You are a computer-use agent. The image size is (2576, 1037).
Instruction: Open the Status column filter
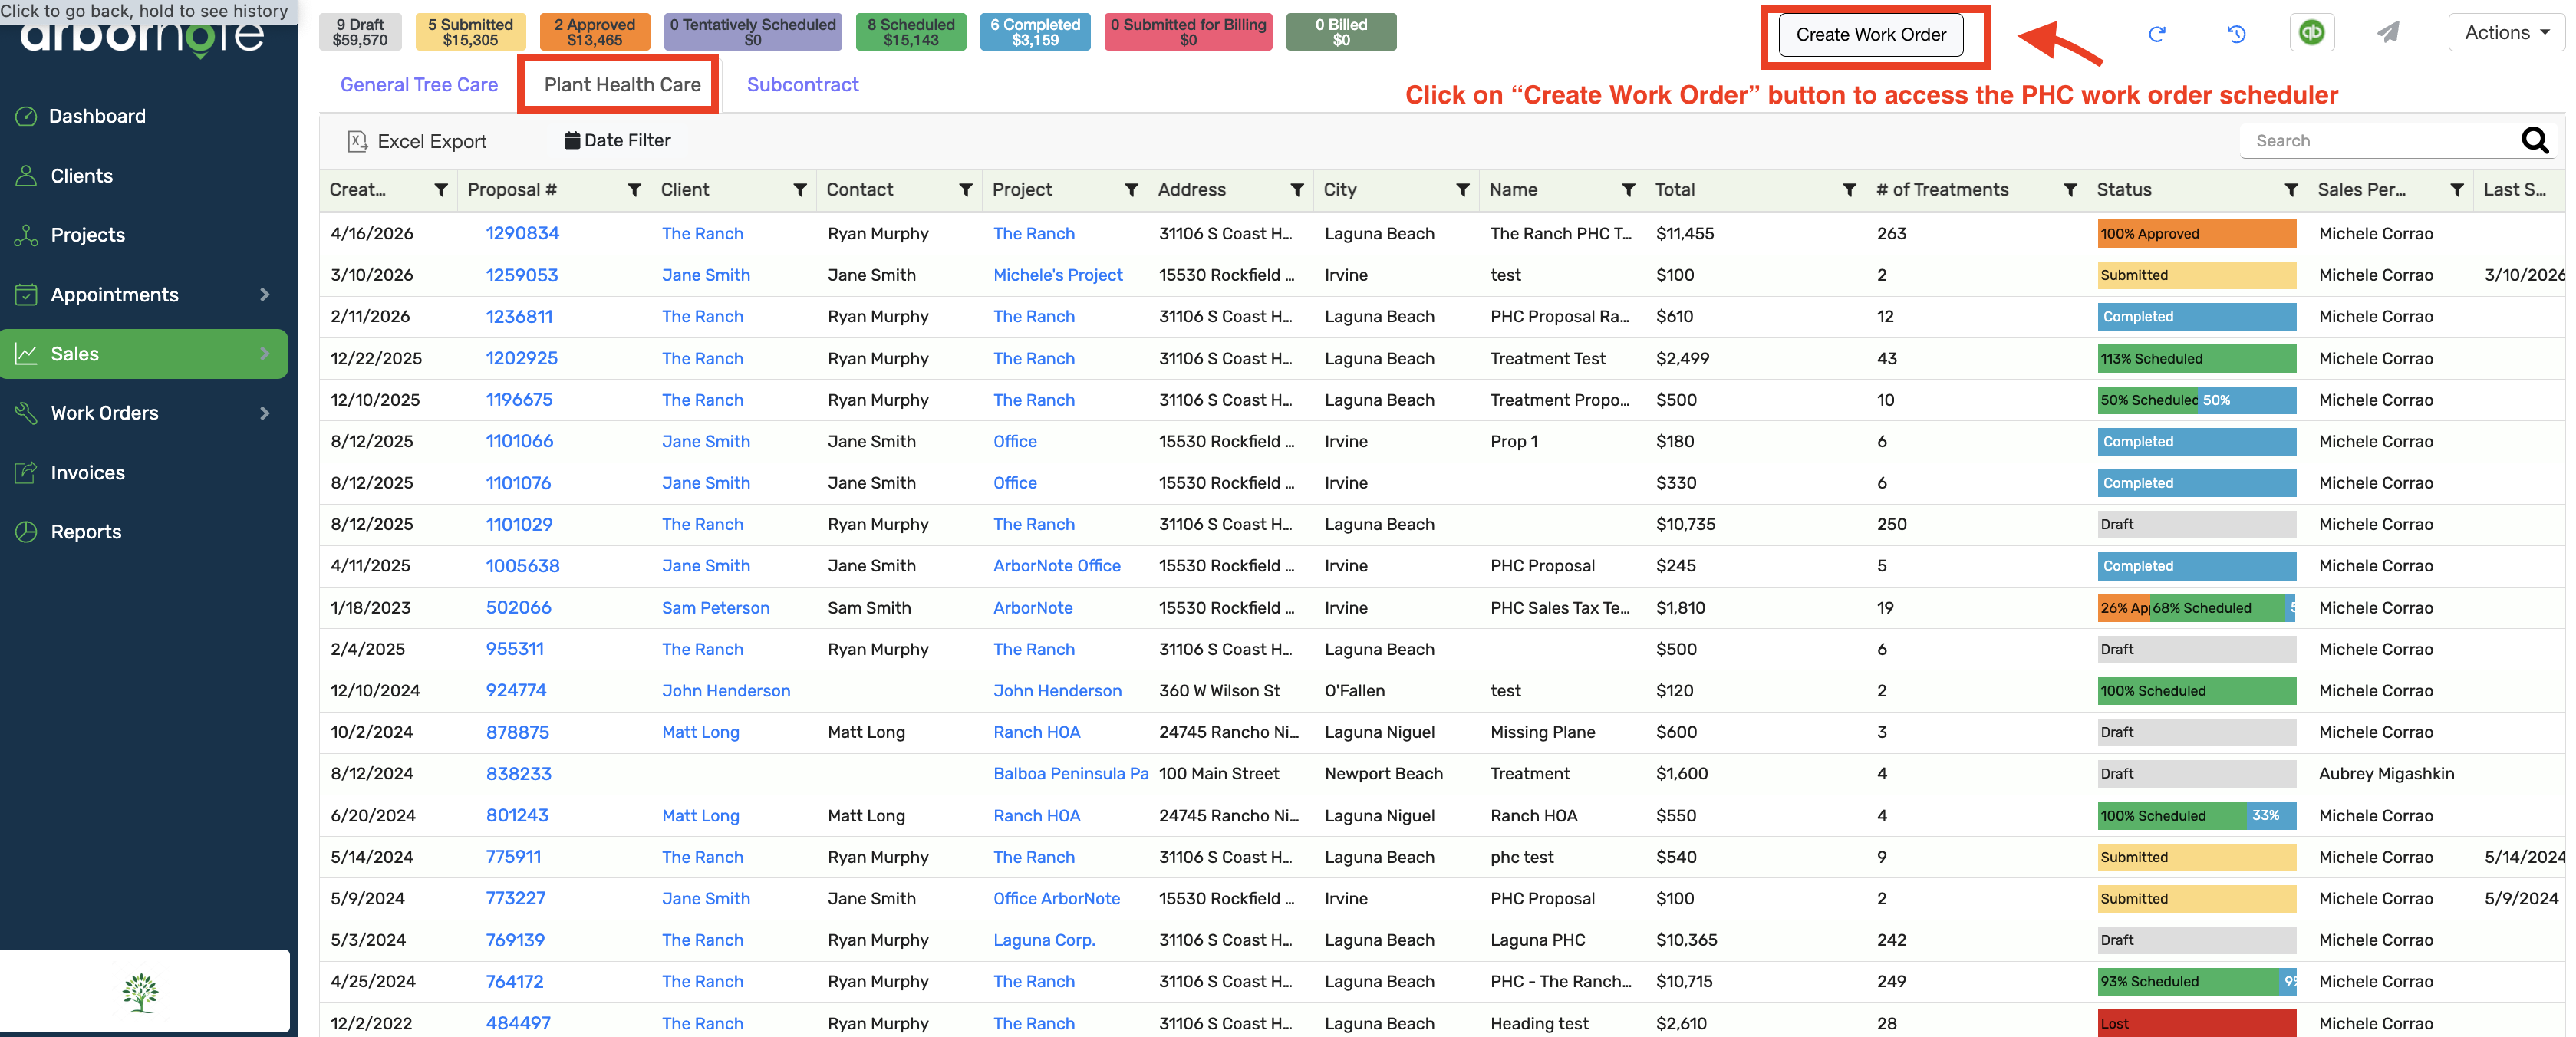[2291, 189]
